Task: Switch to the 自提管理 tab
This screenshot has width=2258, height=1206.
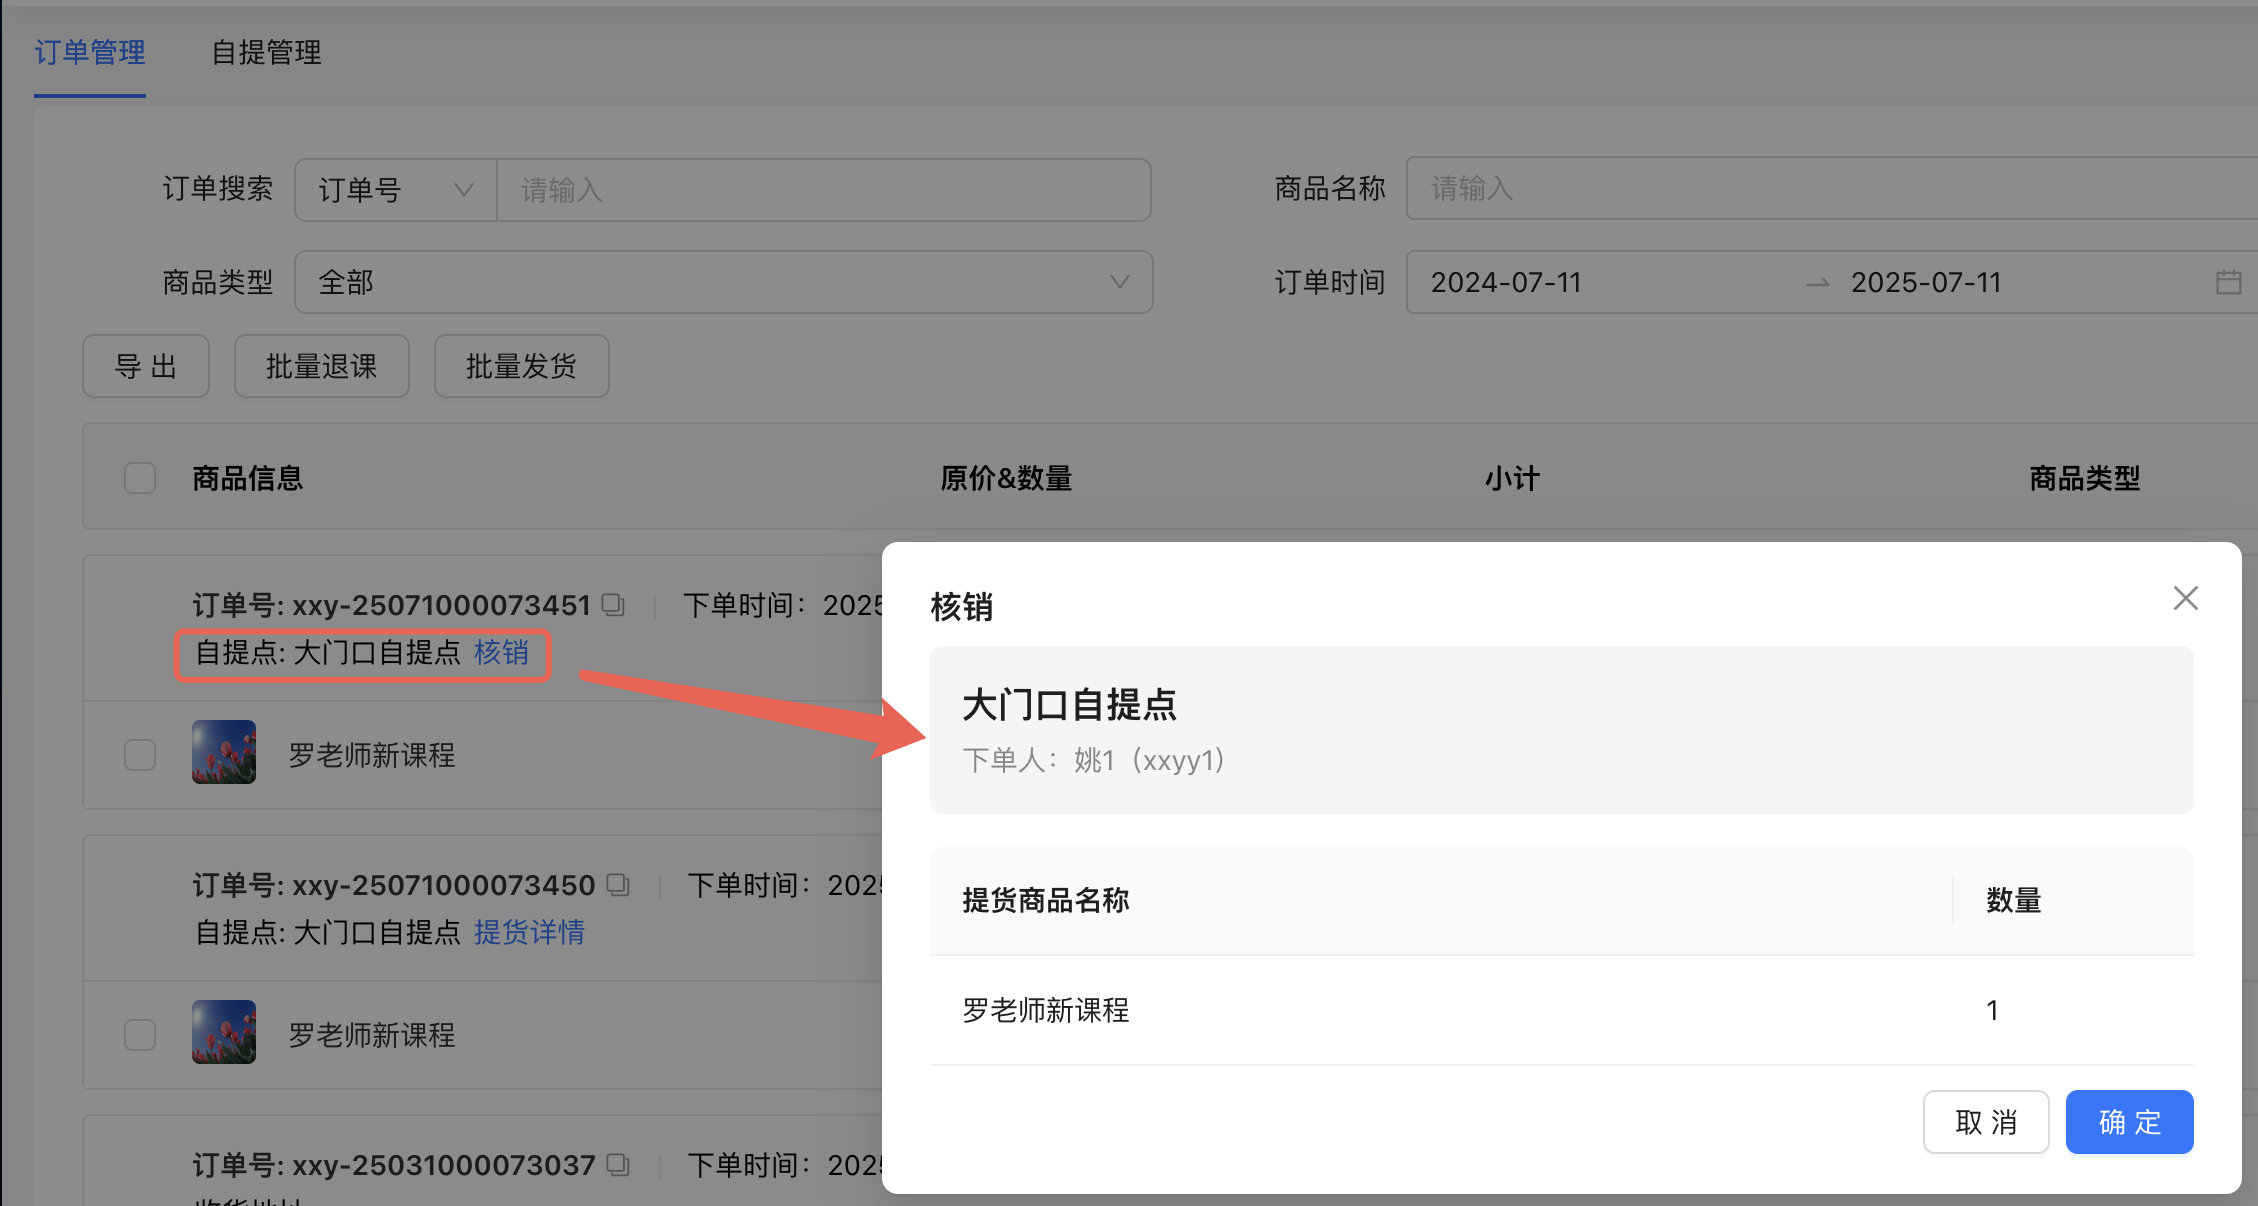Action: 266,52
